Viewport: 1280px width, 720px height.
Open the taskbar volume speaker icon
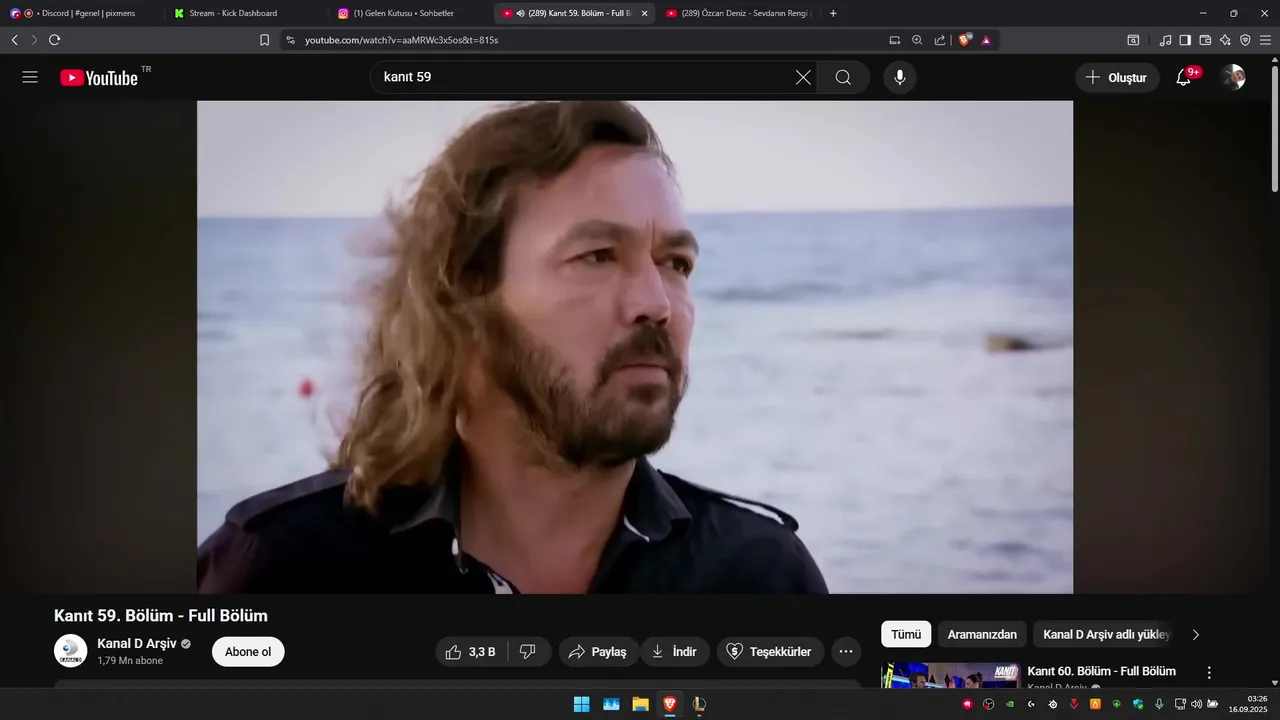[x=1196, y=704]
